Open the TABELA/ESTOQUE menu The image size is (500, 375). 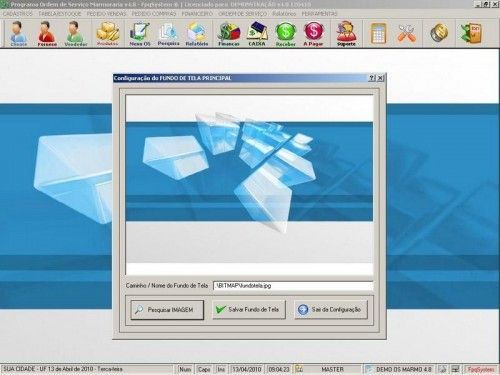pyautogui.click(x=60, y=14)
